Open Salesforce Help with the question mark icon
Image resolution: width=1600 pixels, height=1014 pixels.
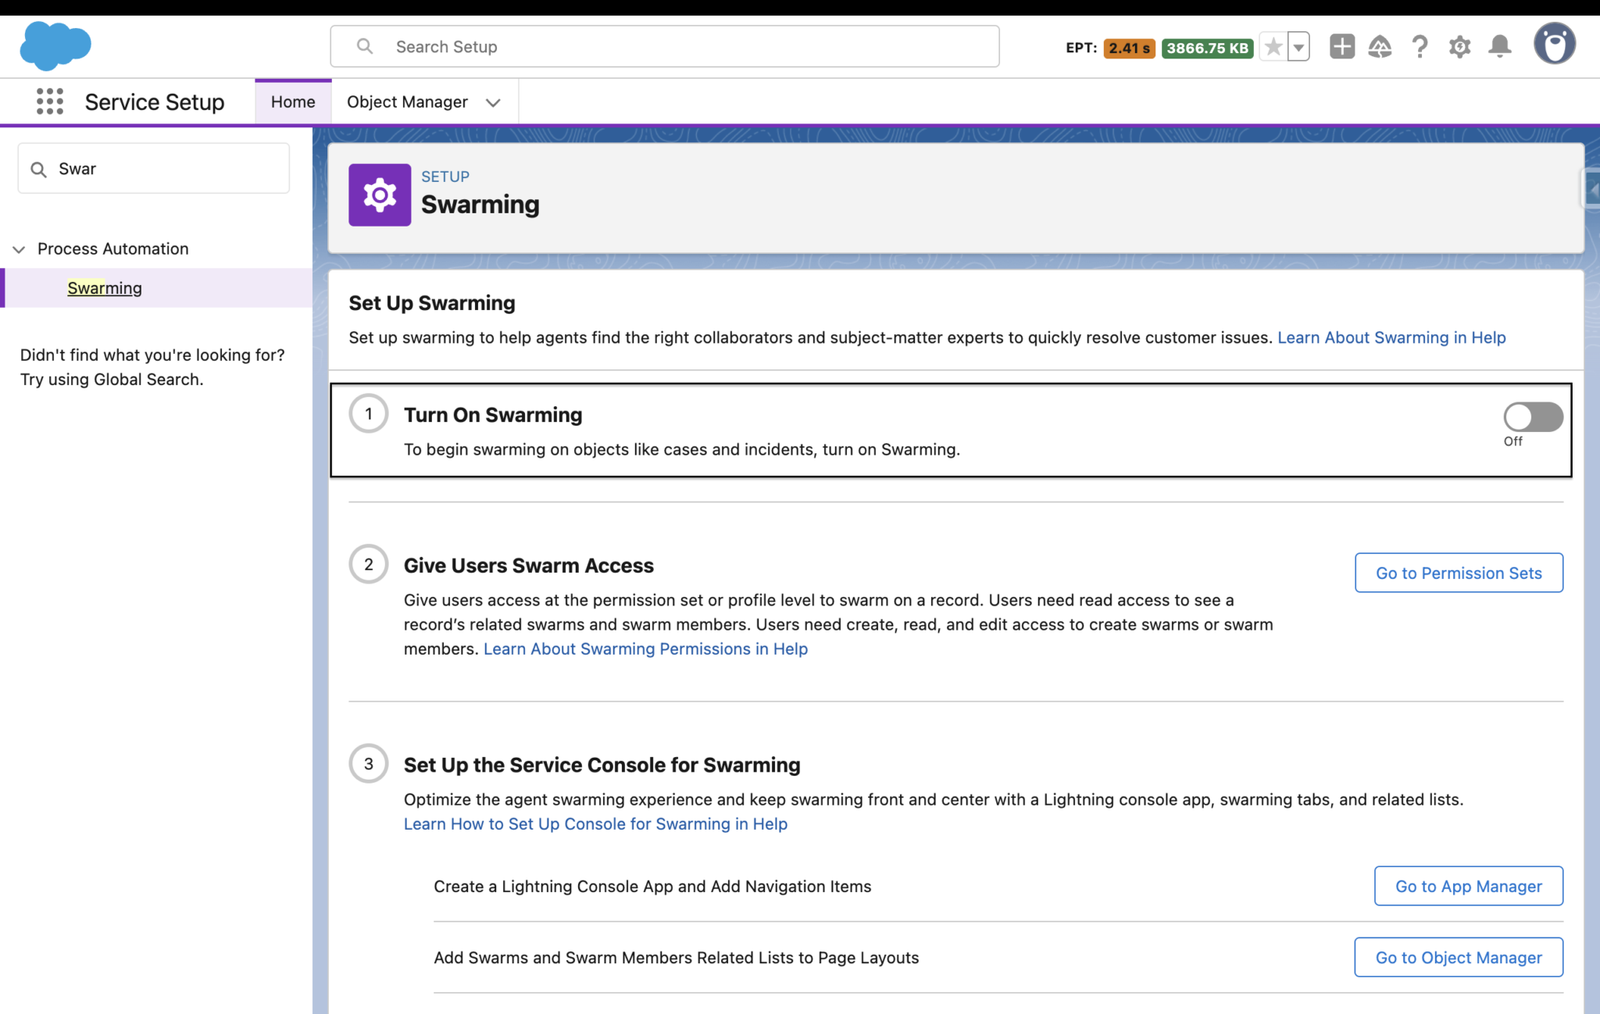[1420, 46]
